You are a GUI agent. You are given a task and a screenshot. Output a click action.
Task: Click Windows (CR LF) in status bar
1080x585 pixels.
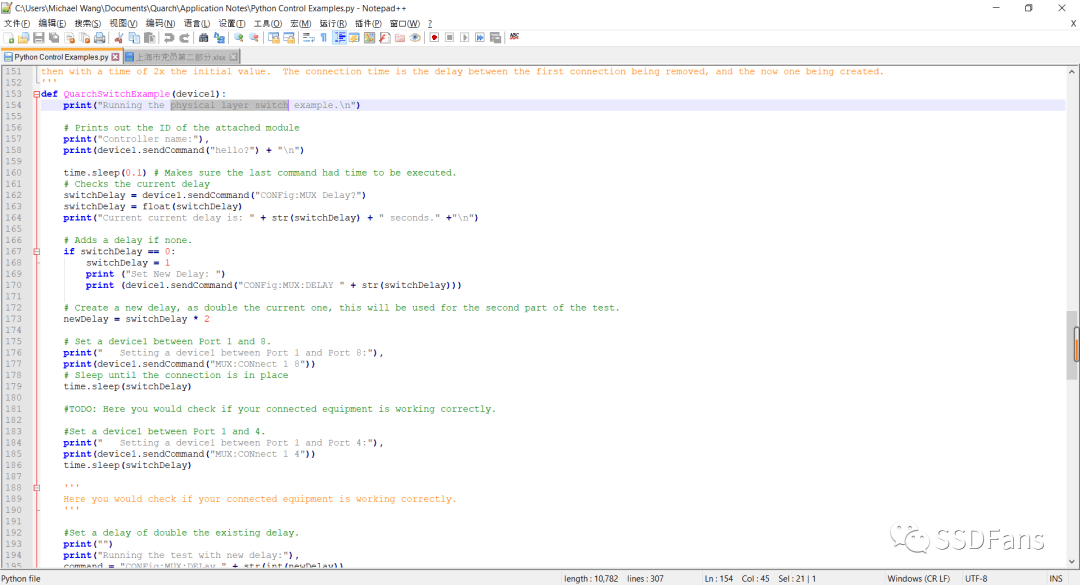[x=918, y=579]
